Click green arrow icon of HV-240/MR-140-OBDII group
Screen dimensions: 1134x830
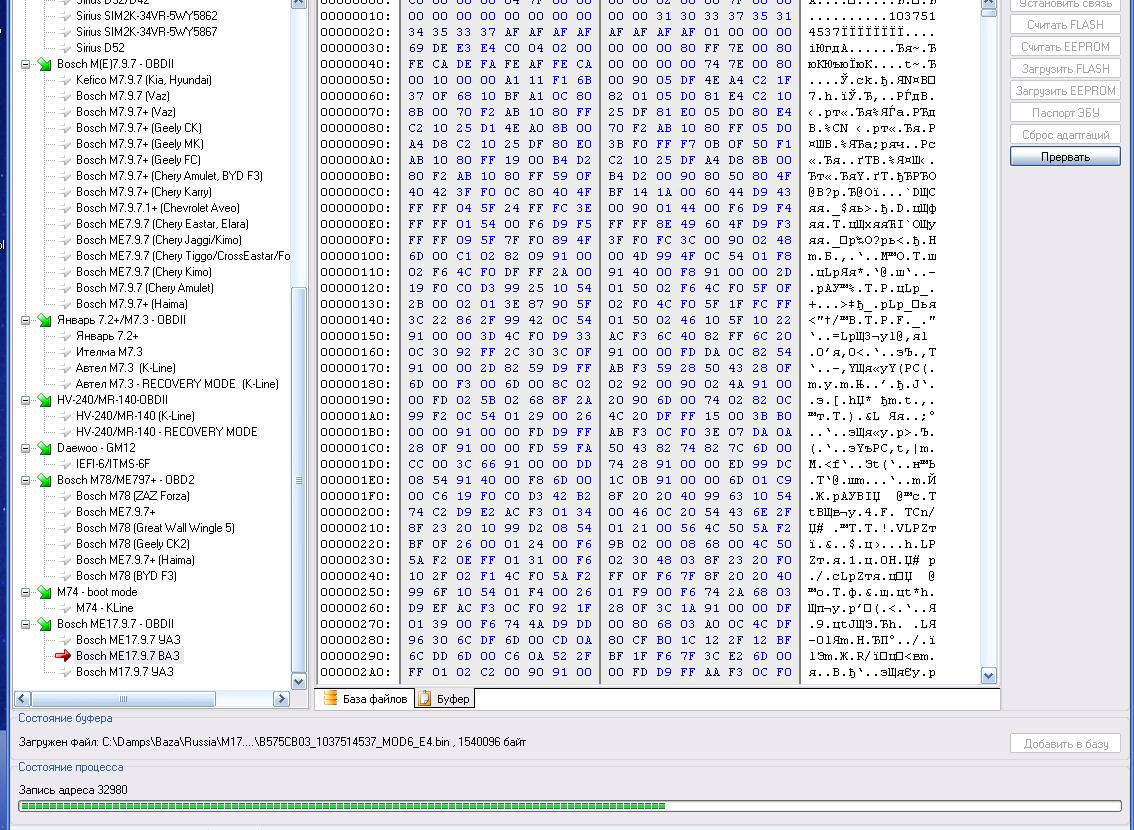coord(44,400)
